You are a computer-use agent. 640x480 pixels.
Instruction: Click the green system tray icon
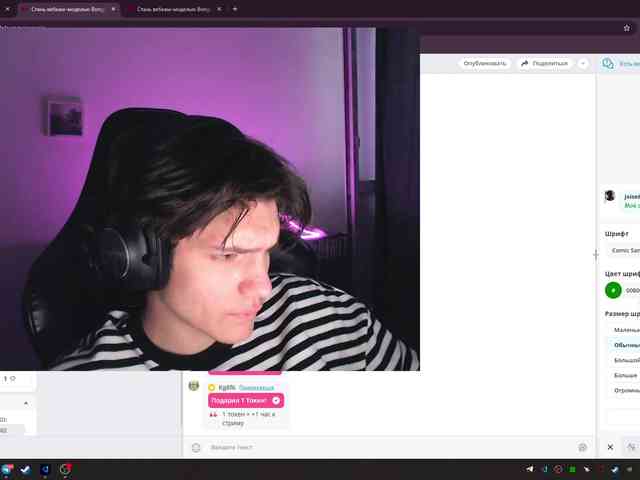tap(572, 470)
